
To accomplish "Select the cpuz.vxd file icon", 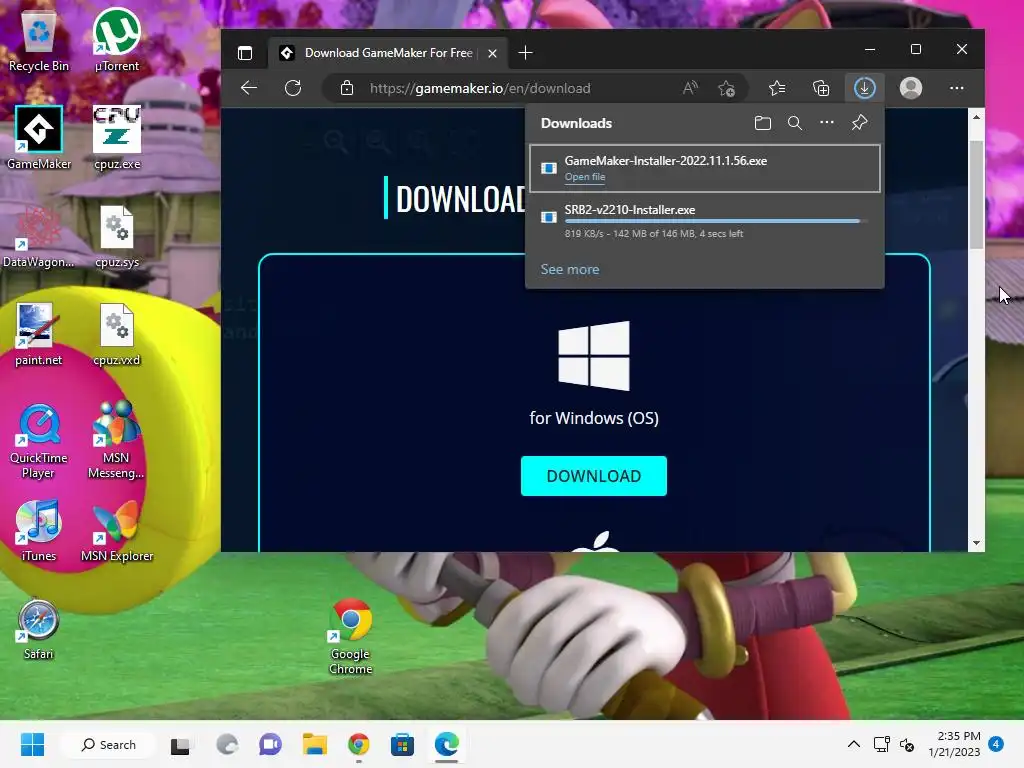I will point(117,334).
